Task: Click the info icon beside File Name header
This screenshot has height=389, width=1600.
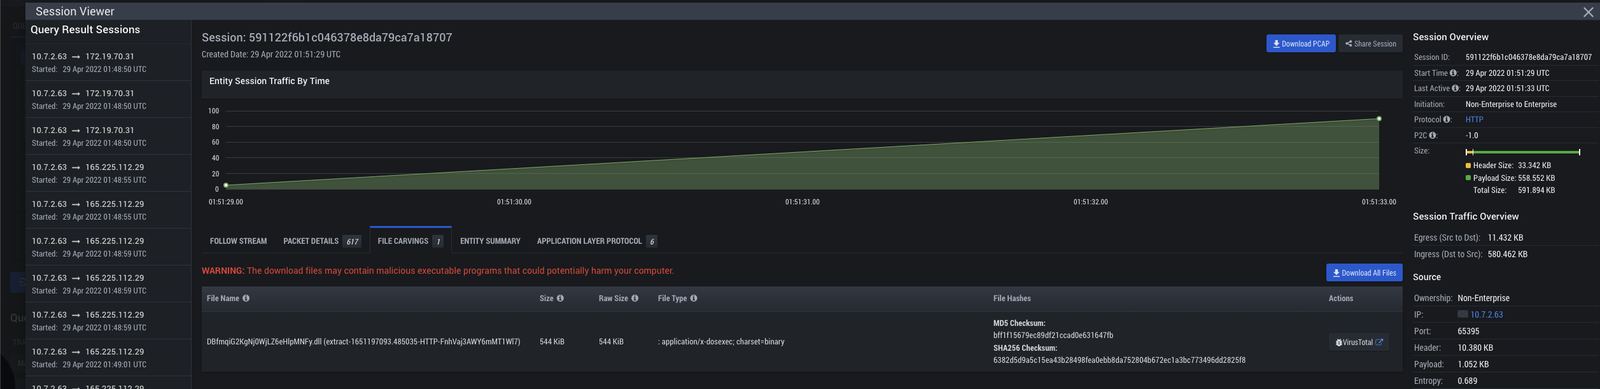Action: pyautogui.click(x=246, y=298)
